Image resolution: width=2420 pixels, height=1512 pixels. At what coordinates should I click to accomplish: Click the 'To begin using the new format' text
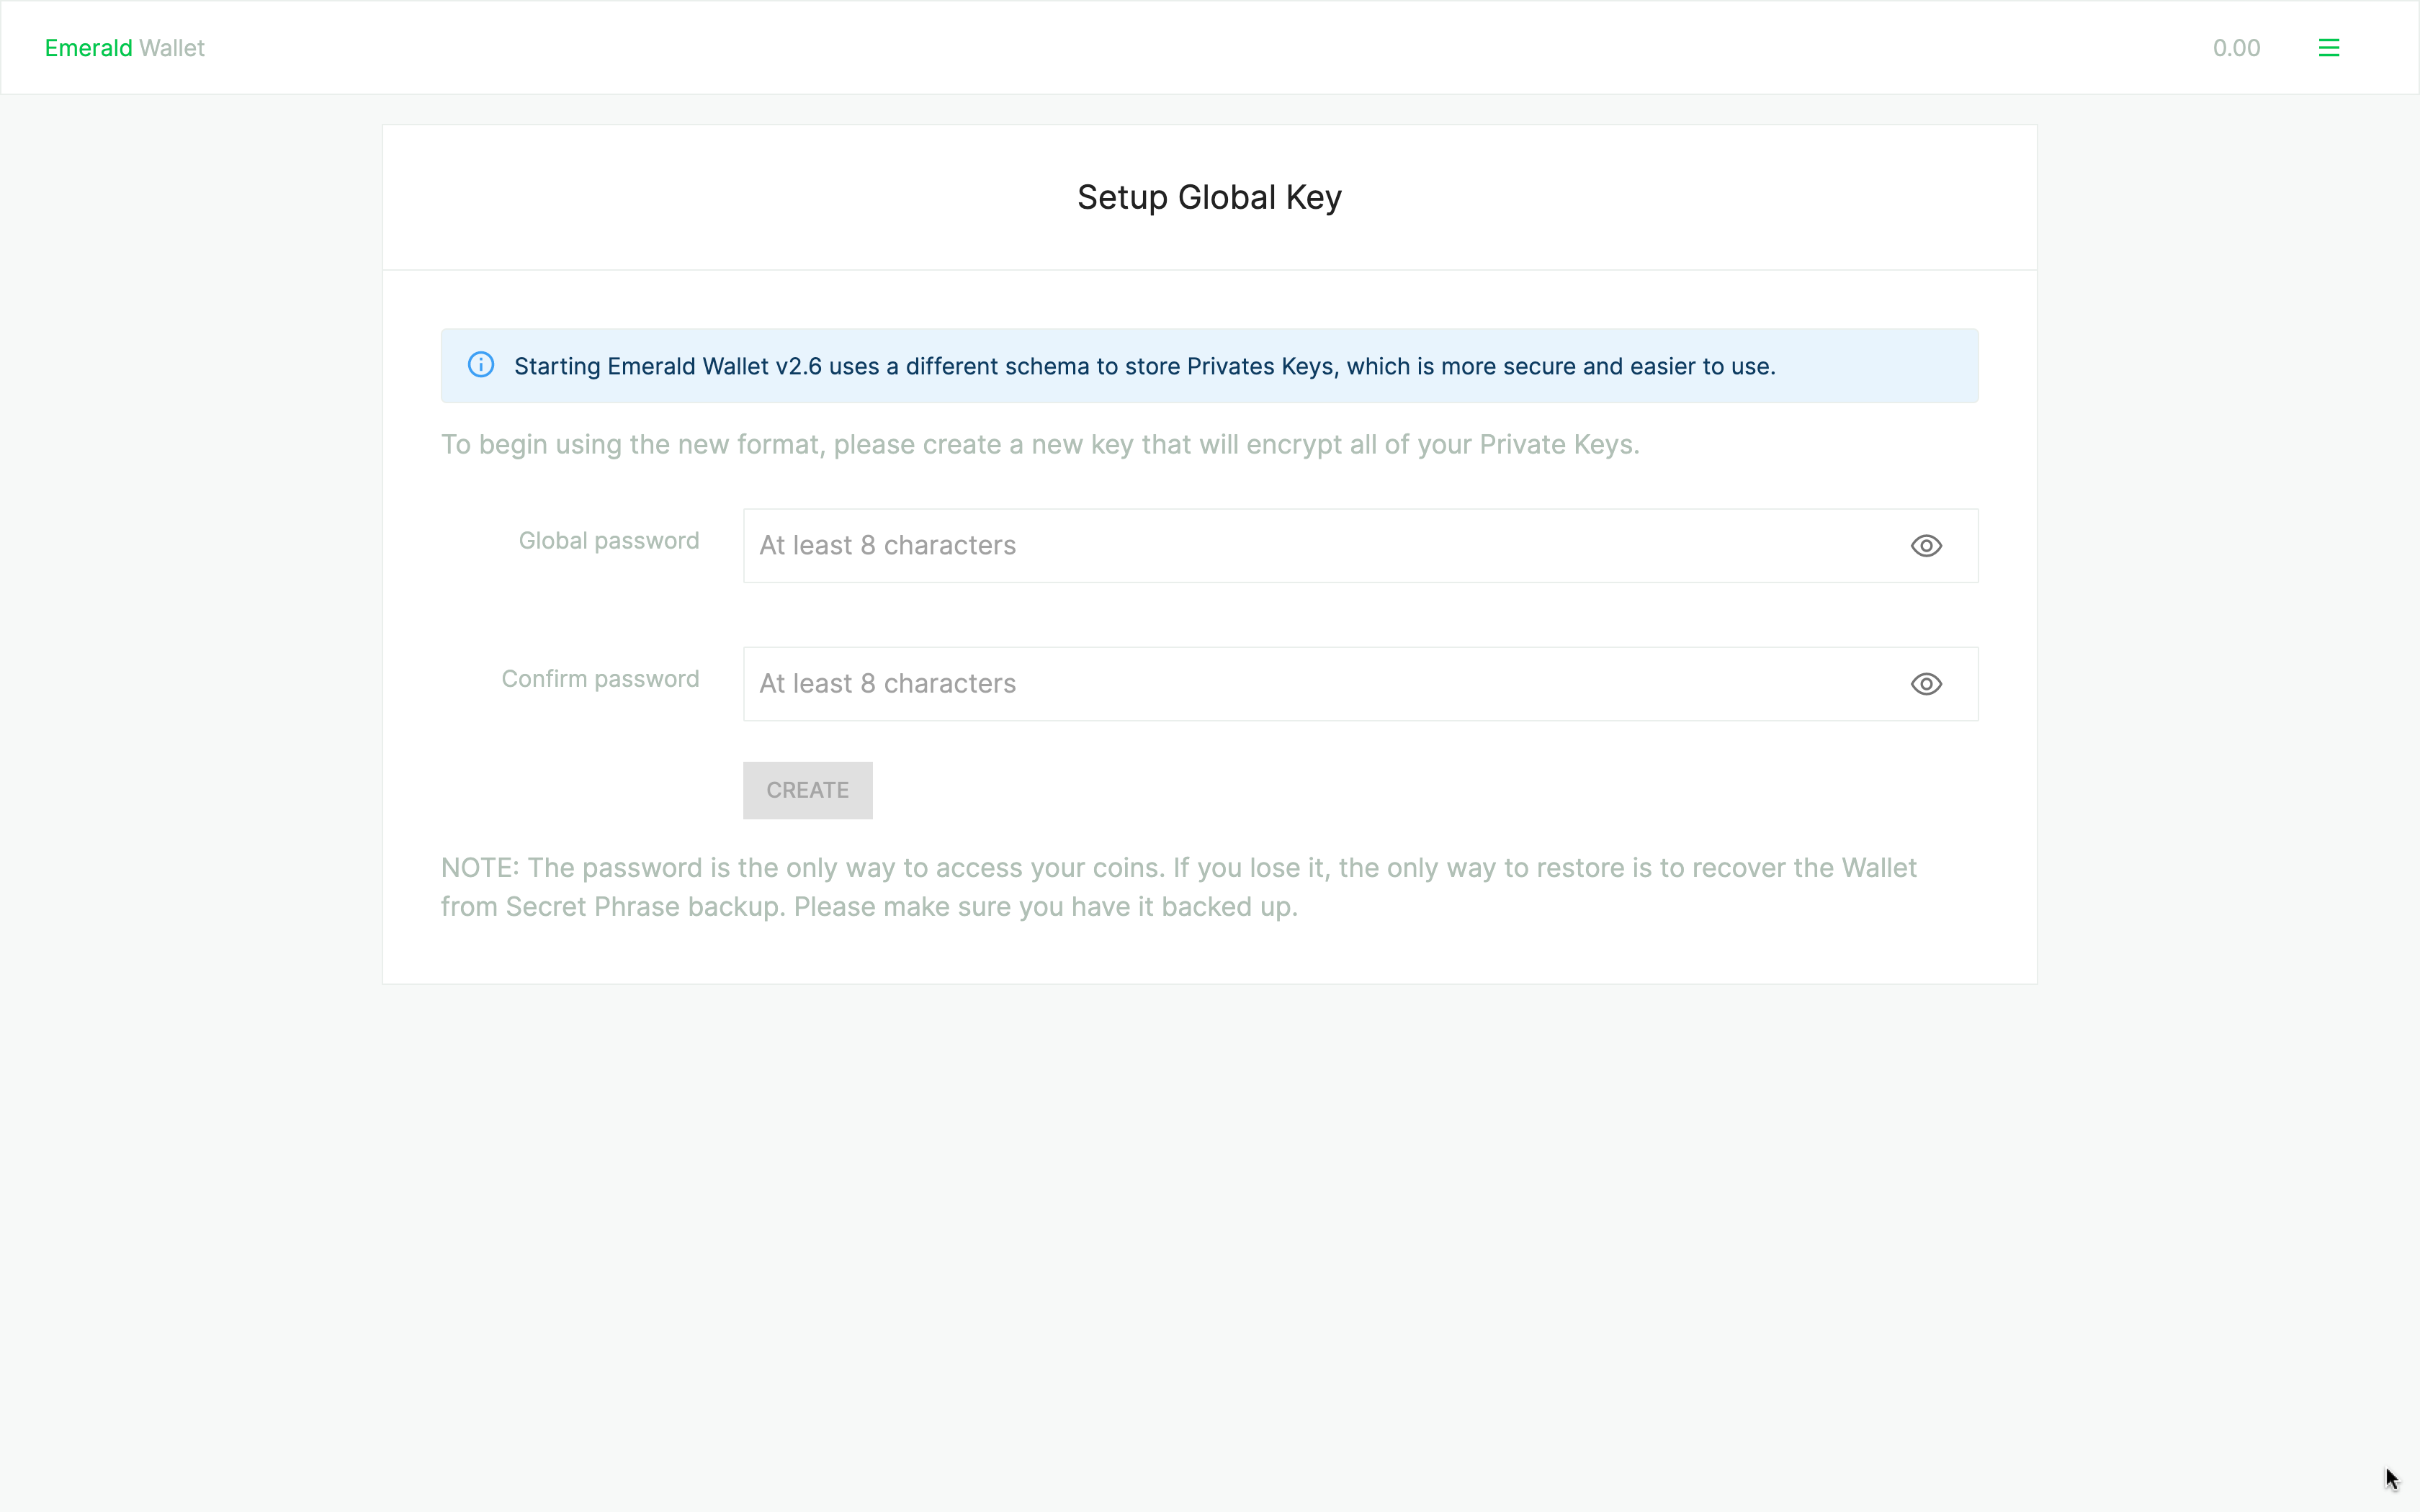(1040, 444)
